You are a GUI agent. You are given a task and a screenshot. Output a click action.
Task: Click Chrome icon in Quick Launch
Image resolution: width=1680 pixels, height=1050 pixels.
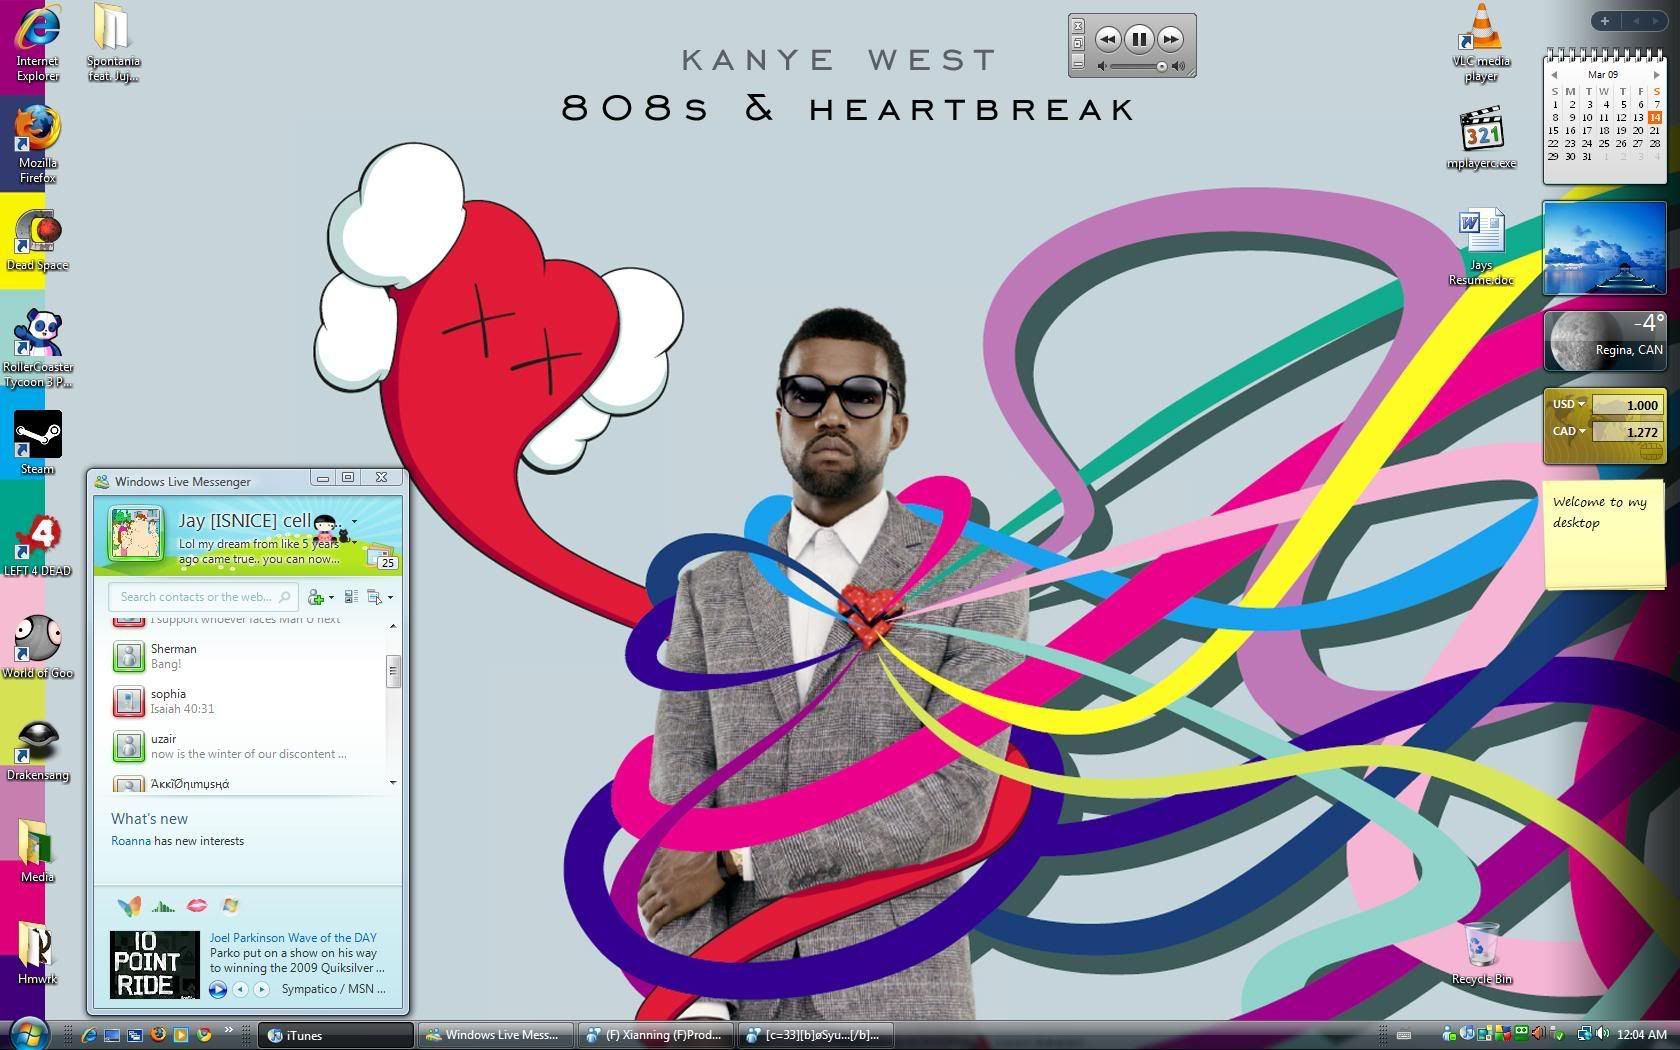[204, 1035]
